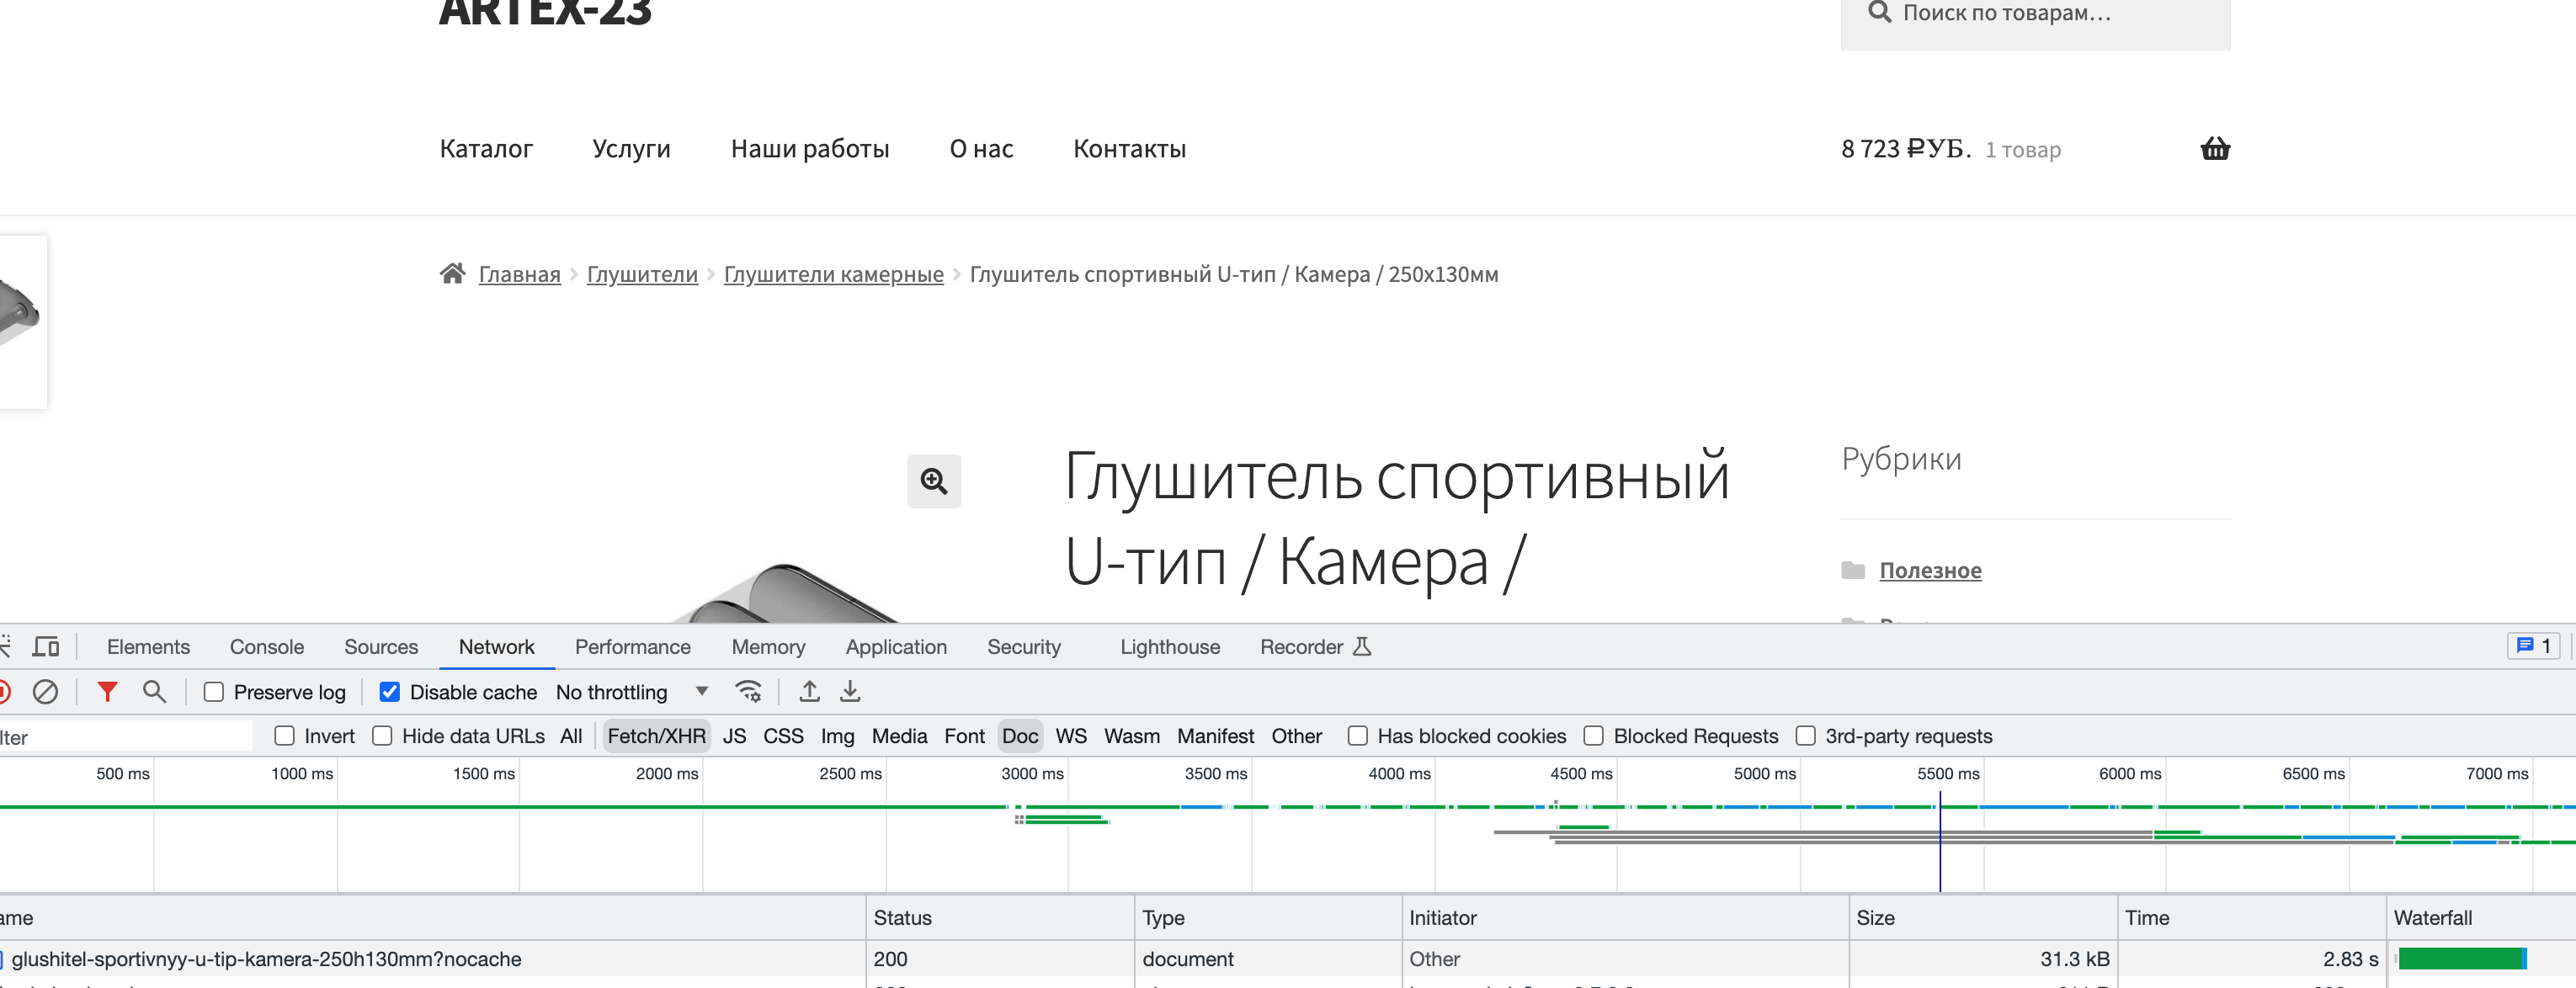Uncheck the Disable cache checkbox
Image resolution: width=2576 pixels, height=988 pixels.
pyautogui.click(x=390, y=692)
